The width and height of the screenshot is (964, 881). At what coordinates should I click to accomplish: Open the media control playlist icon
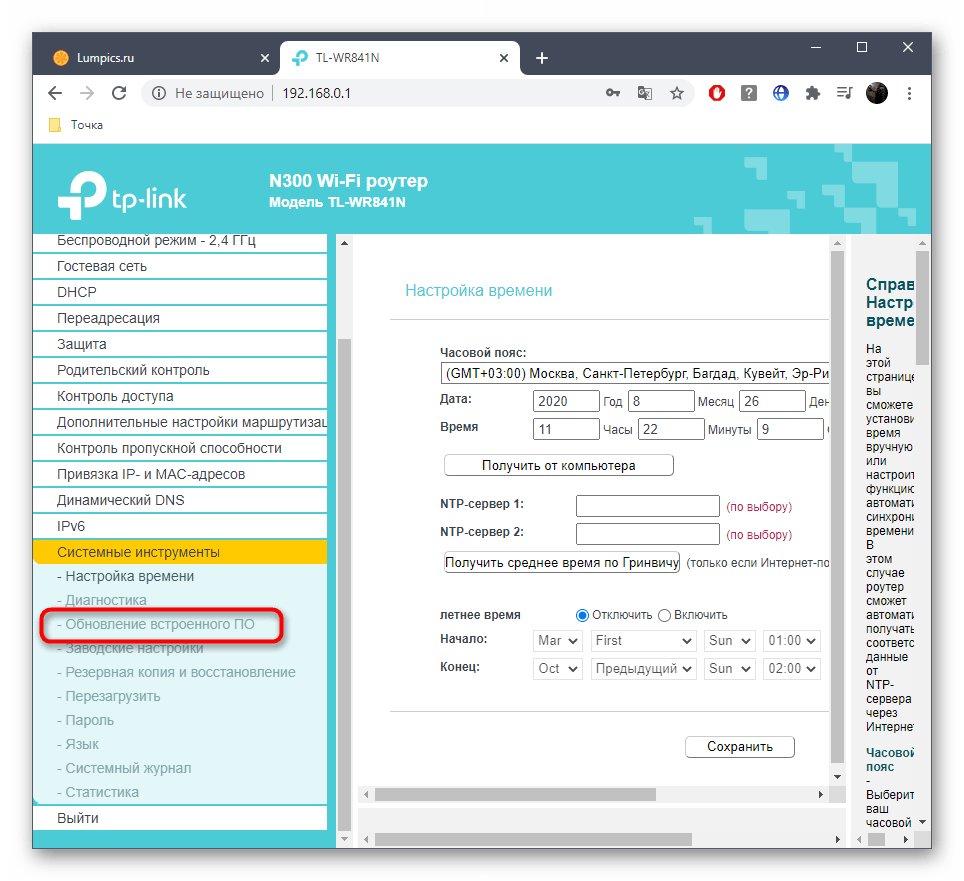coord(845,93)
